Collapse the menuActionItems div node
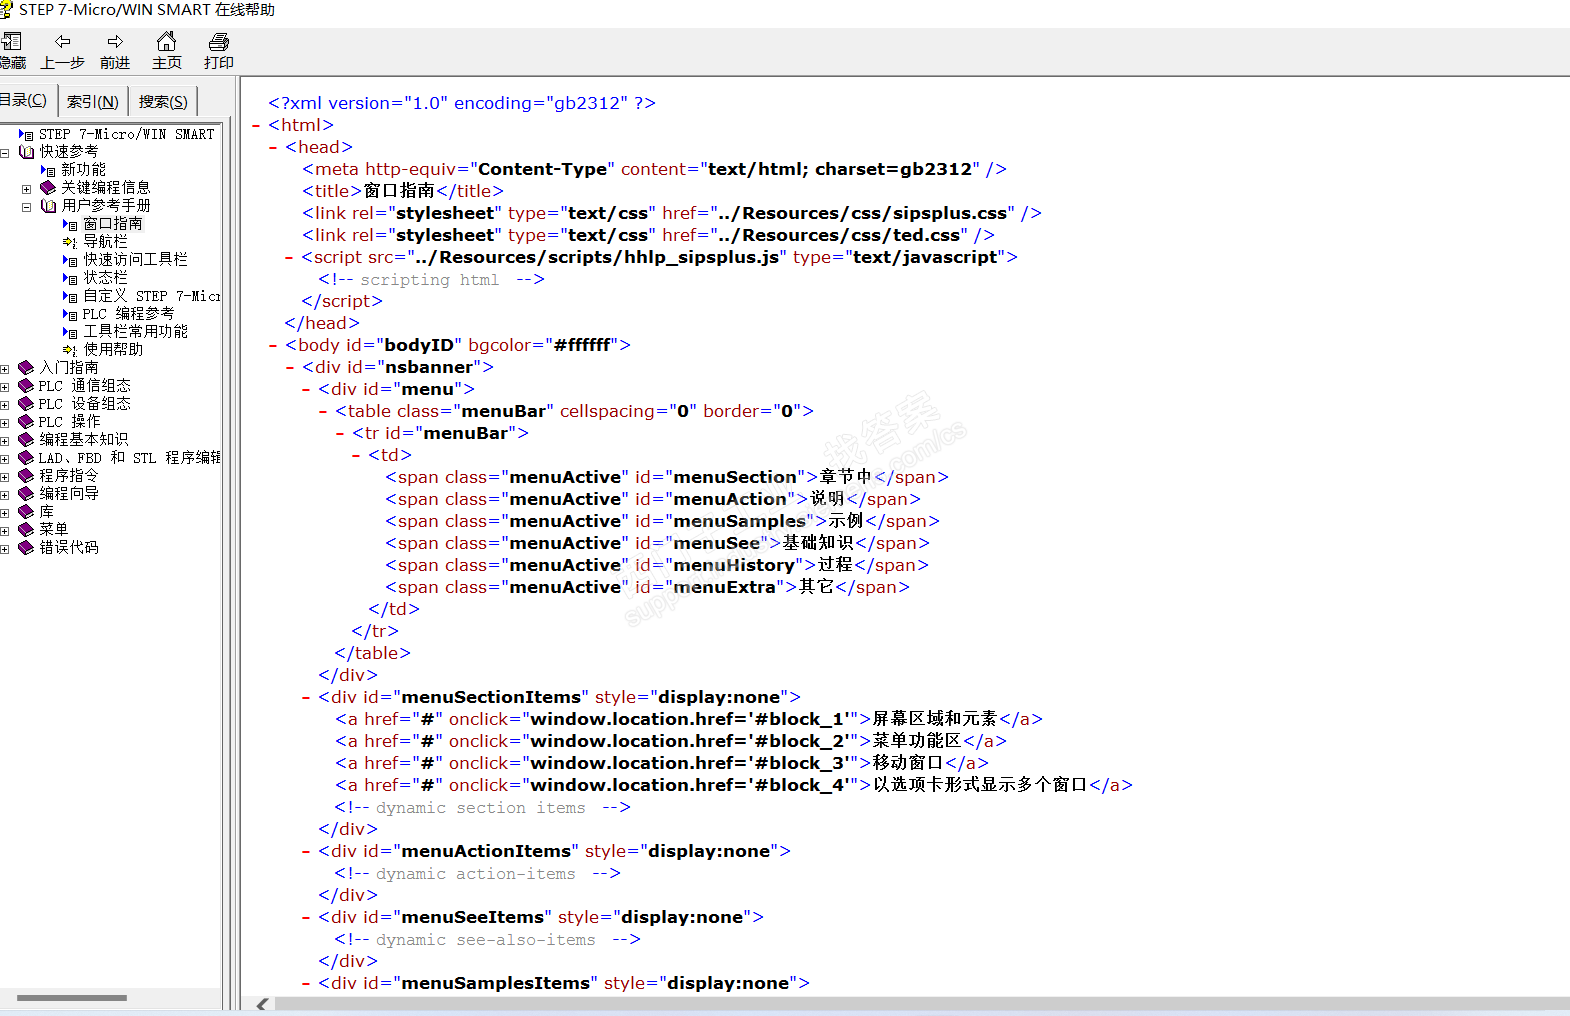The image size is (1570, 1016). 306,851
